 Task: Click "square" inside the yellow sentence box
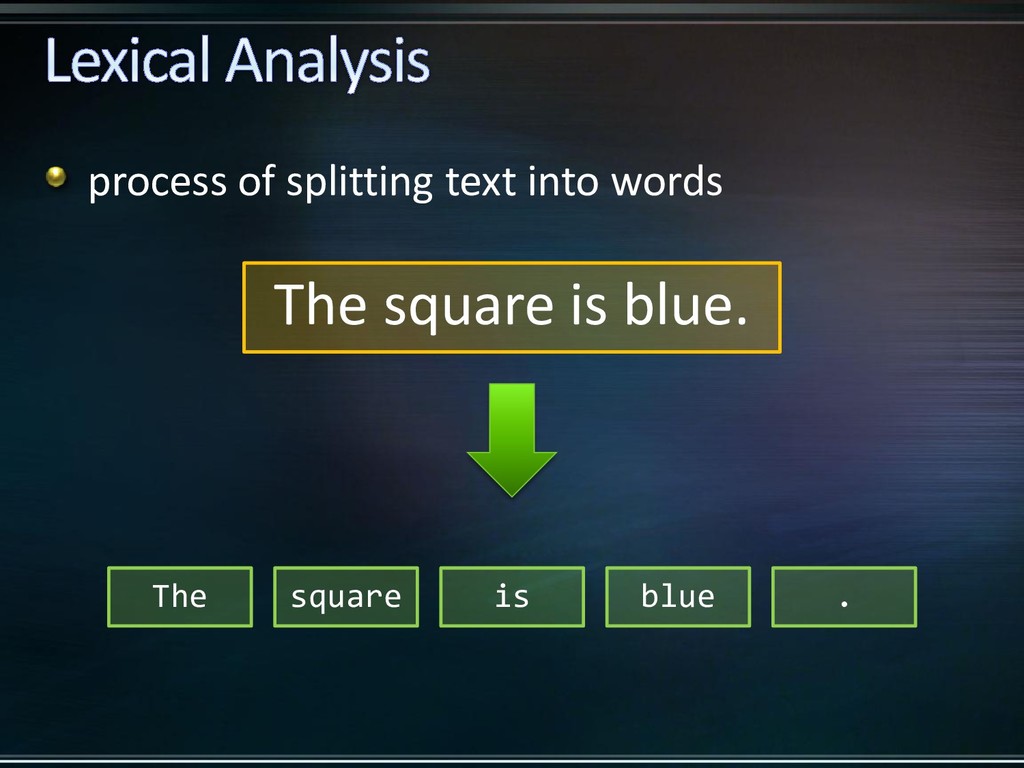click(469, 308)
